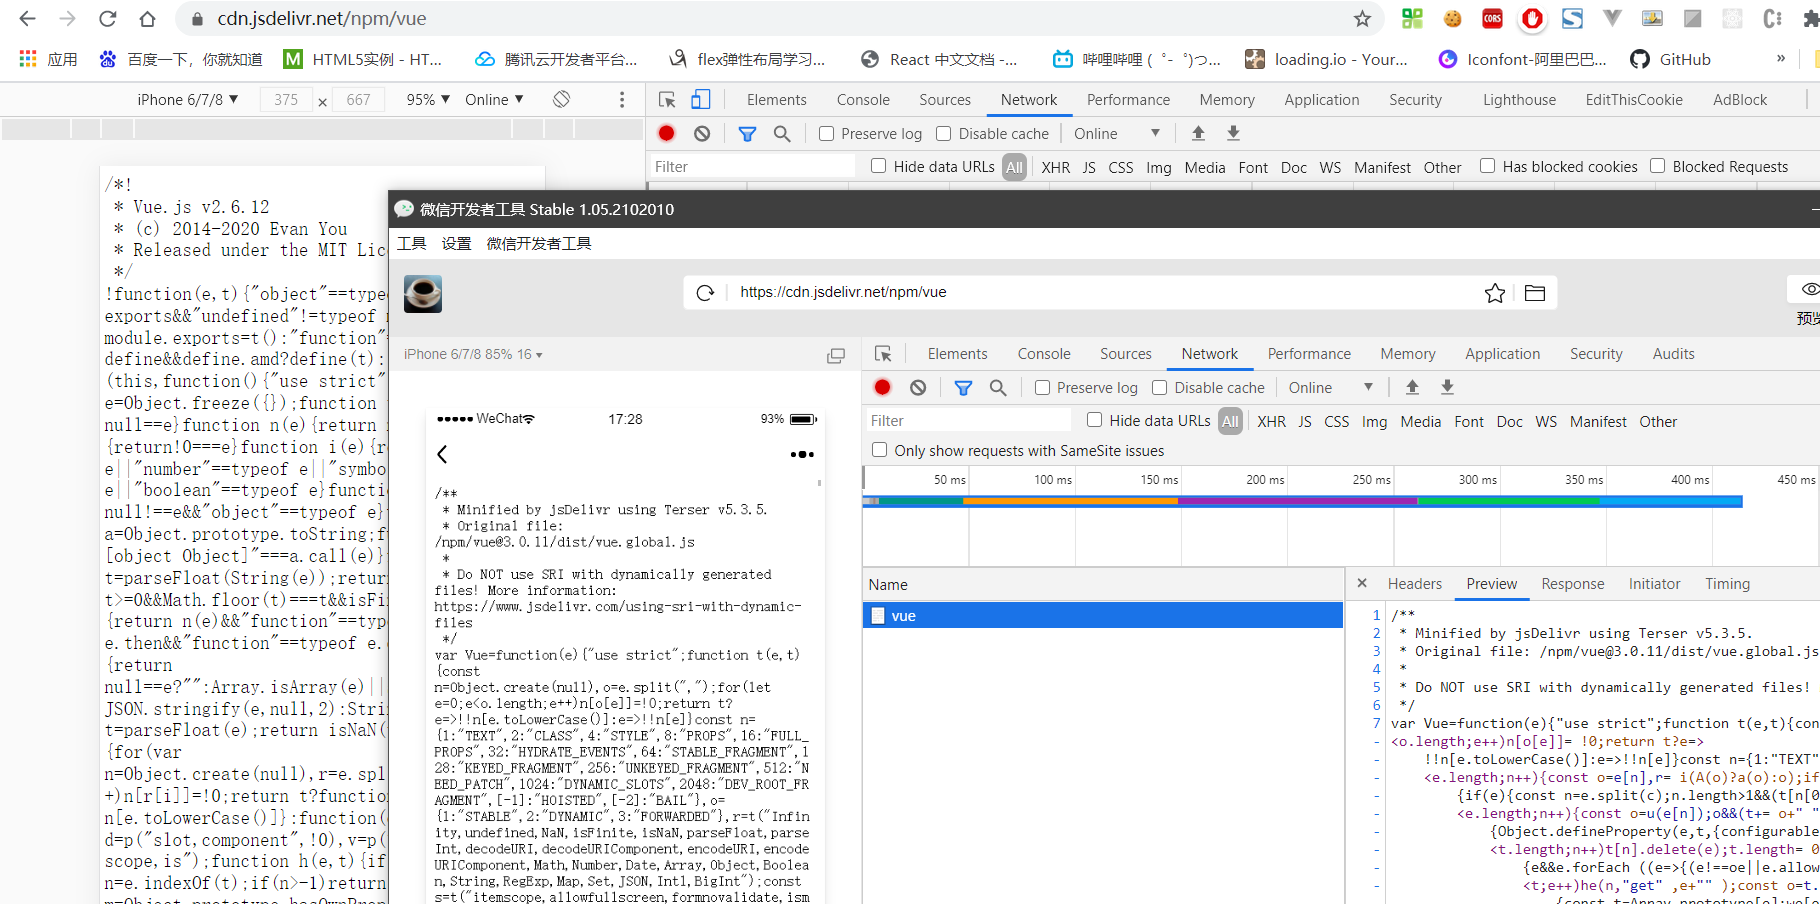Open the Headers tab of the vue request
This screenshot has height=904, width=1820.
pos(1415,583)
